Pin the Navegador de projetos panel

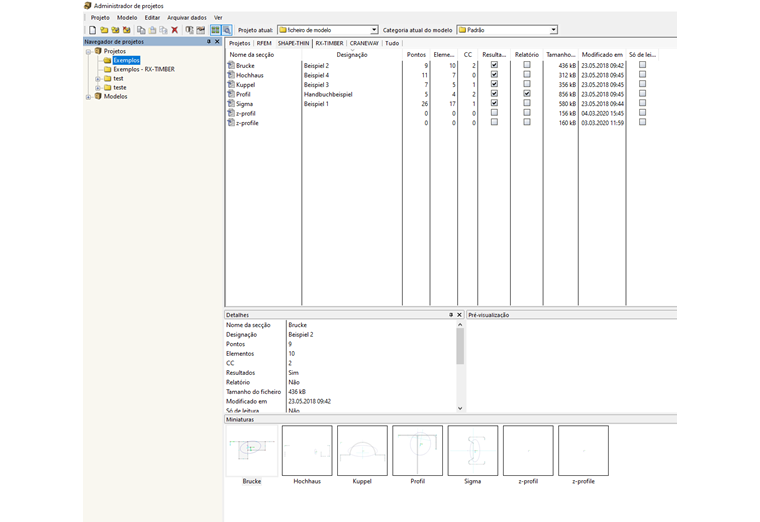click(x=209, y=42)
